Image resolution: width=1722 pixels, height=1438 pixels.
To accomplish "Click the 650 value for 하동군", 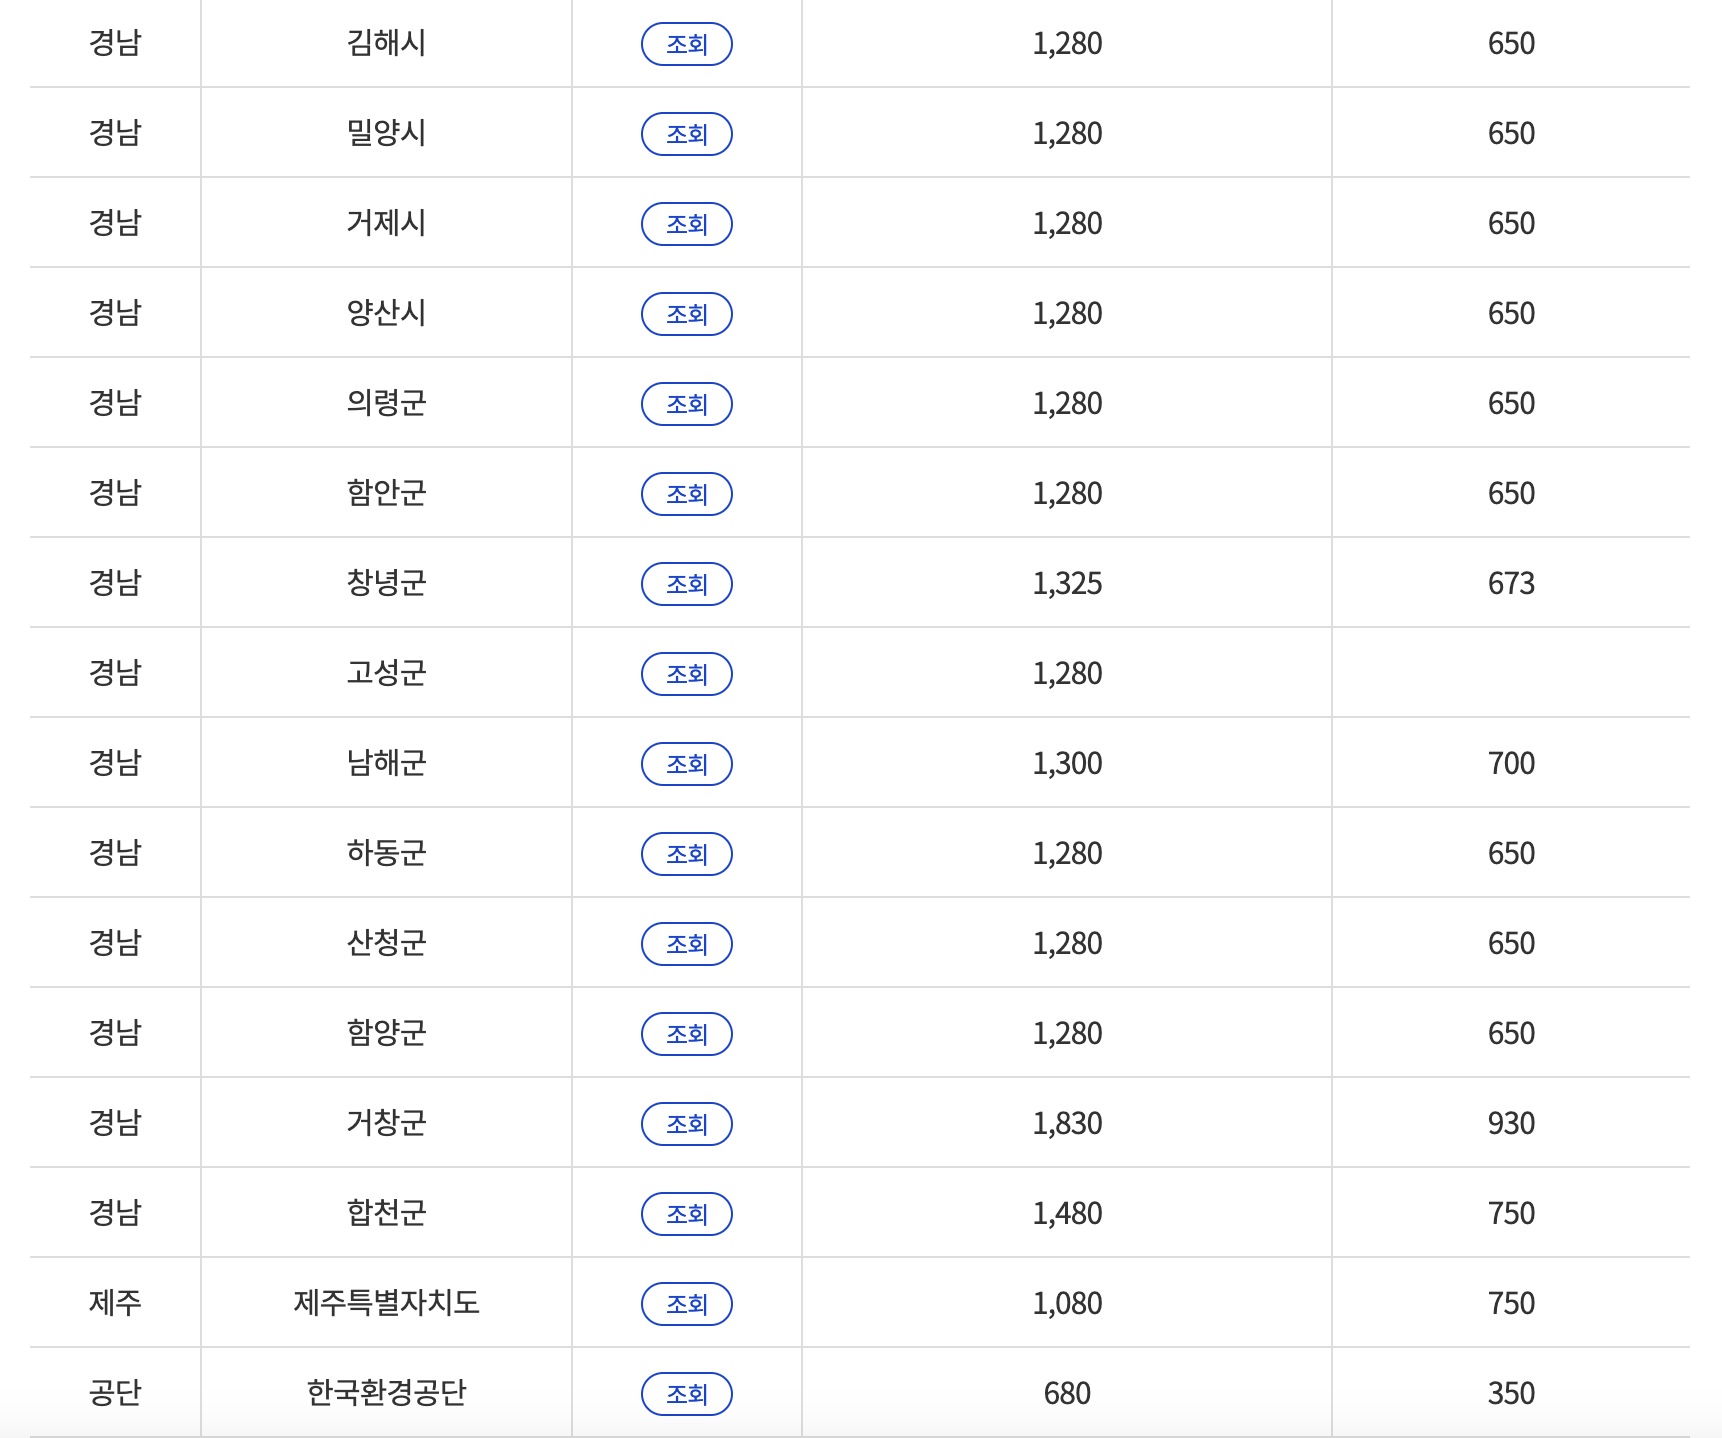I will (1511, 853).
